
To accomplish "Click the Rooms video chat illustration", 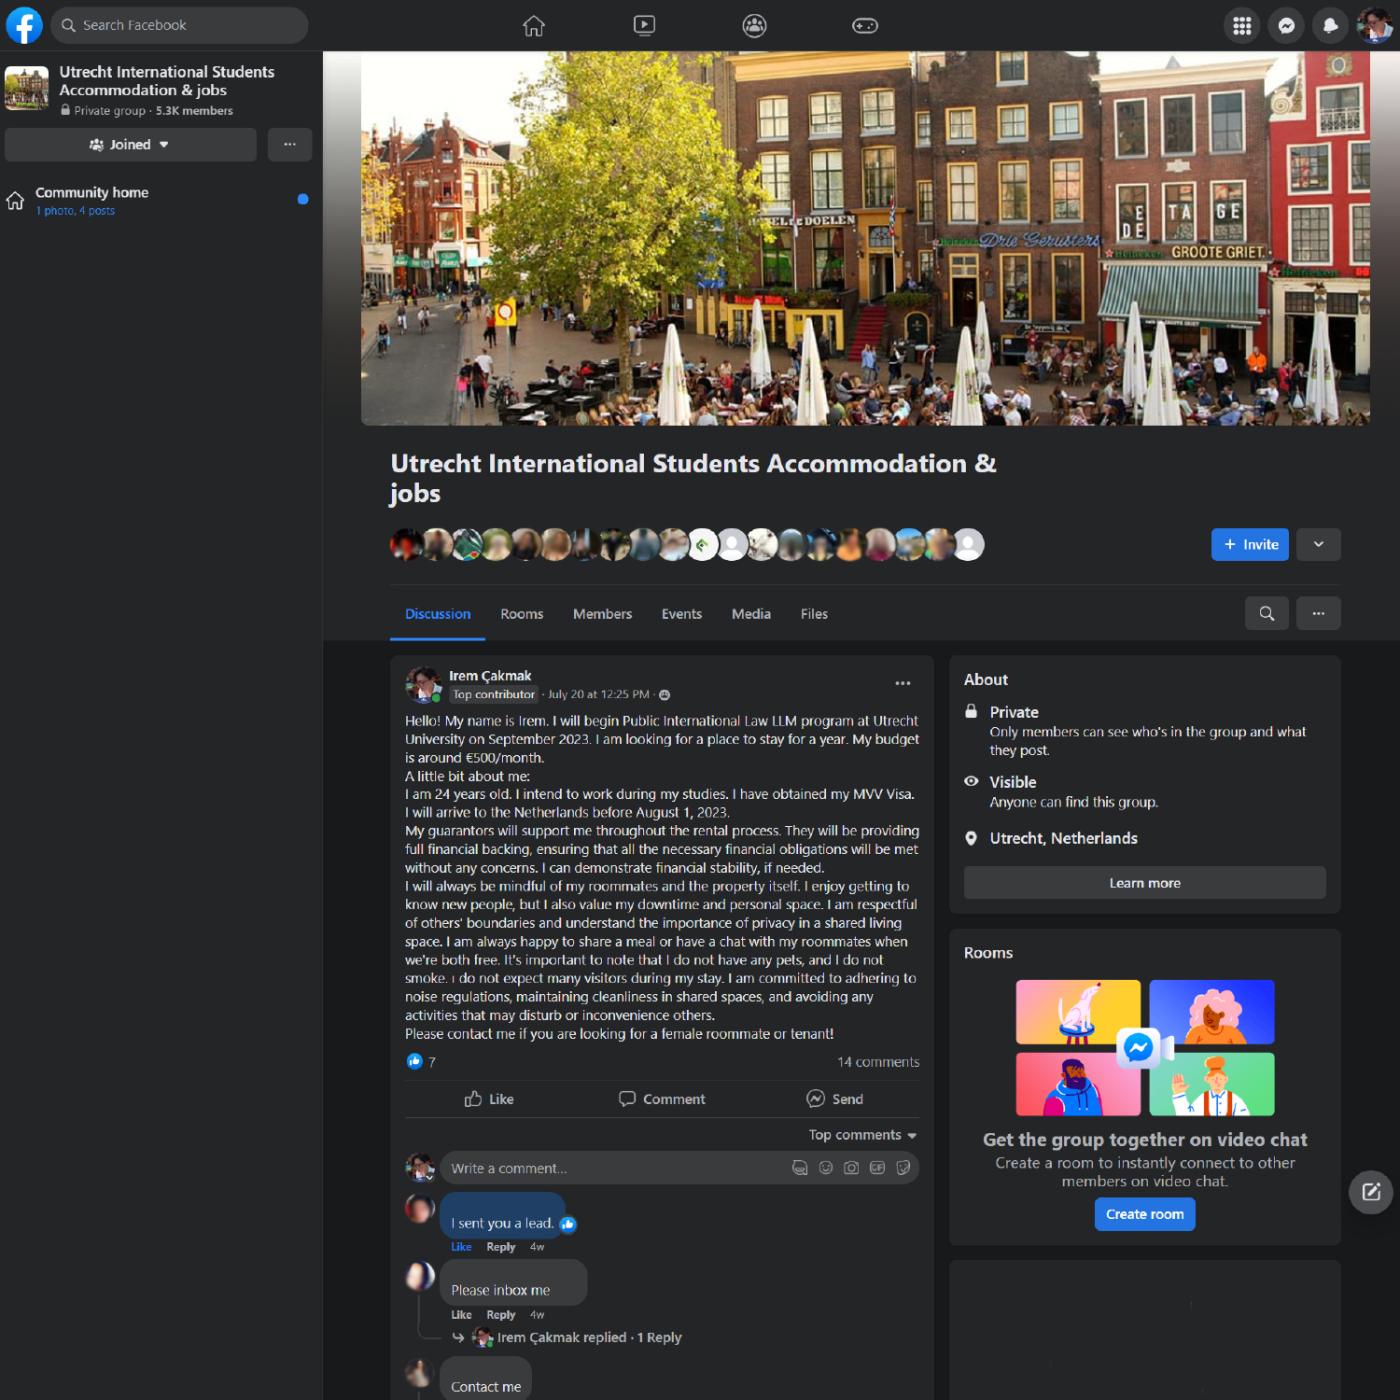I will 1145,1048.
